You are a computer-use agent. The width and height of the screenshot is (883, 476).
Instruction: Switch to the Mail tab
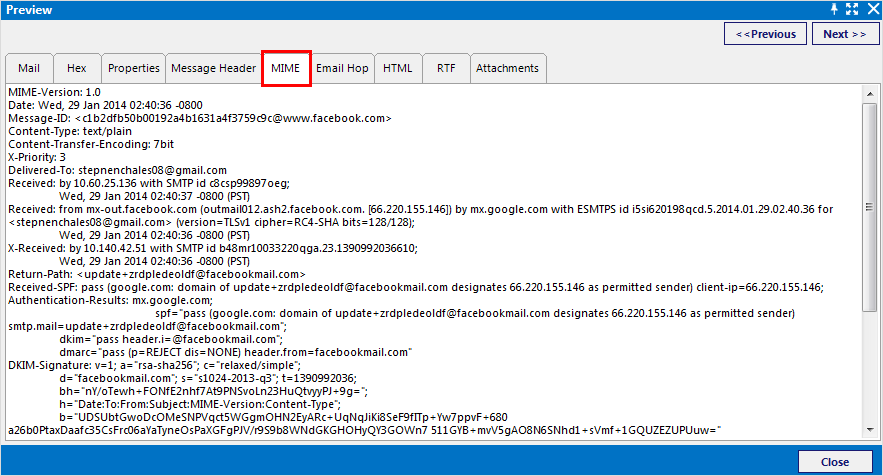click(29, 68)
